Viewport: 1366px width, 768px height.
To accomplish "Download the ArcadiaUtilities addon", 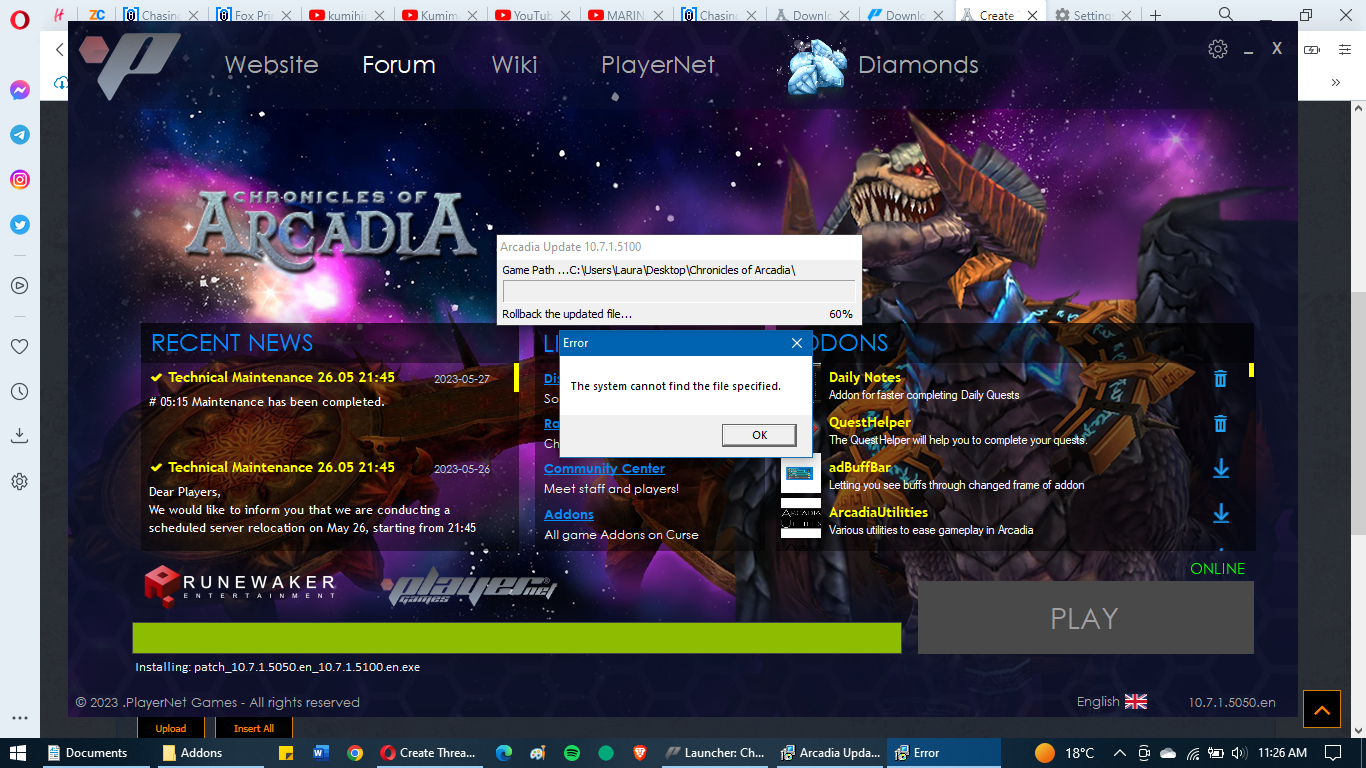I will (x=1220, y=514).
